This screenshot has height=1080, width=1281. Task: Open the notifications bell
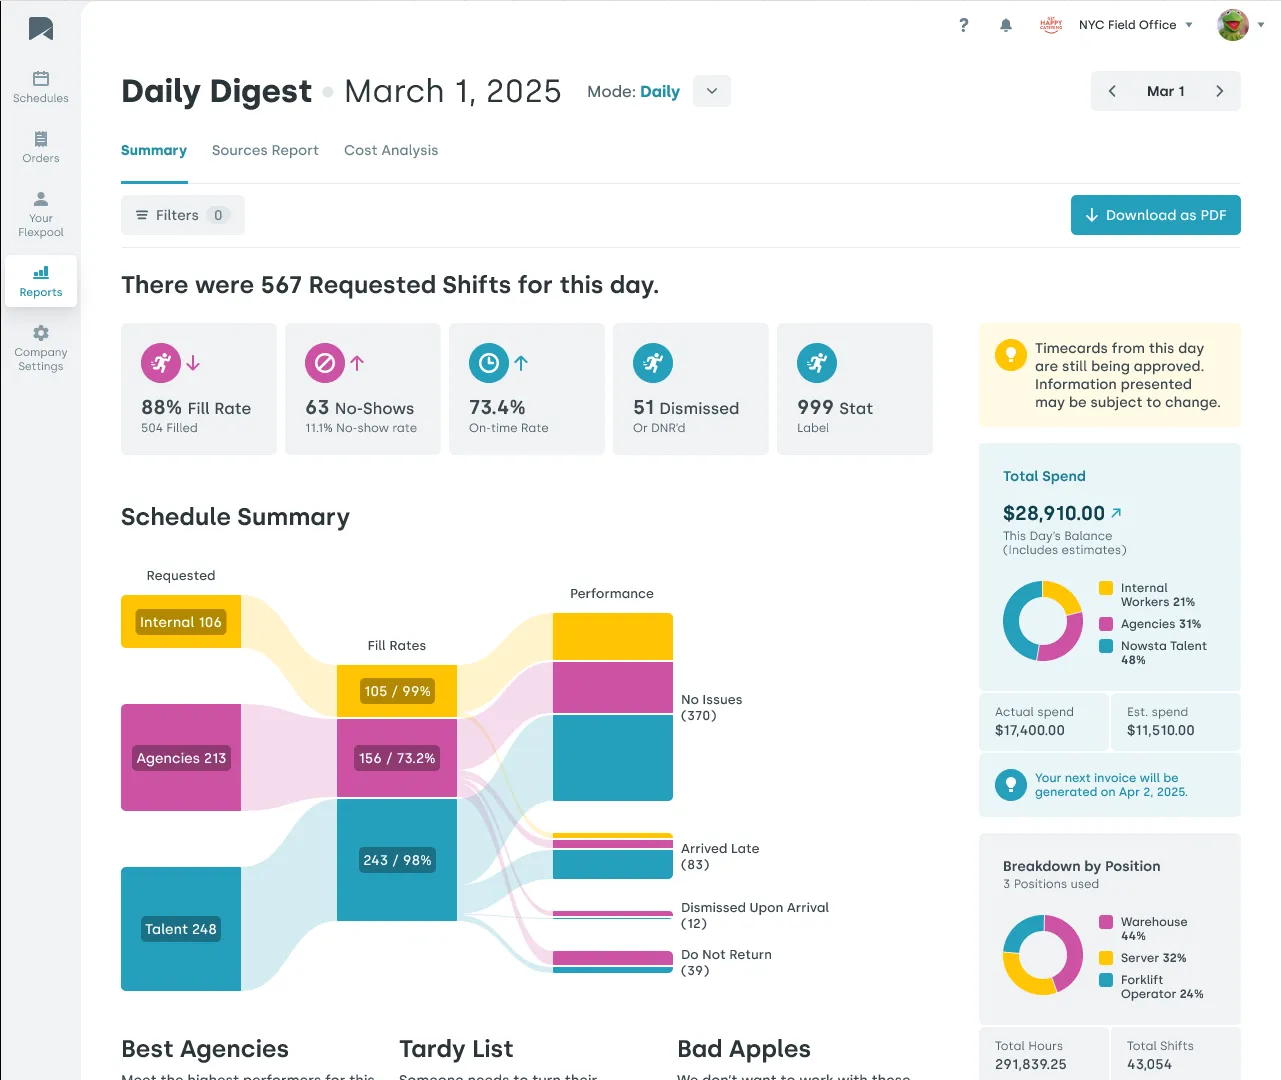click(1006, 25)
